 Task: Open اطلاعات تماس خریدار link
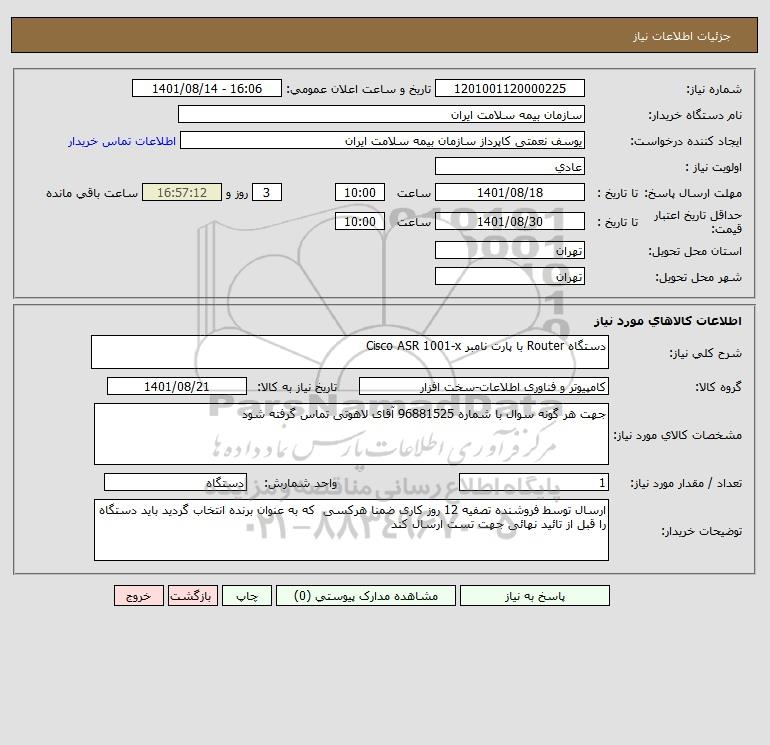(x=122, y=141)
